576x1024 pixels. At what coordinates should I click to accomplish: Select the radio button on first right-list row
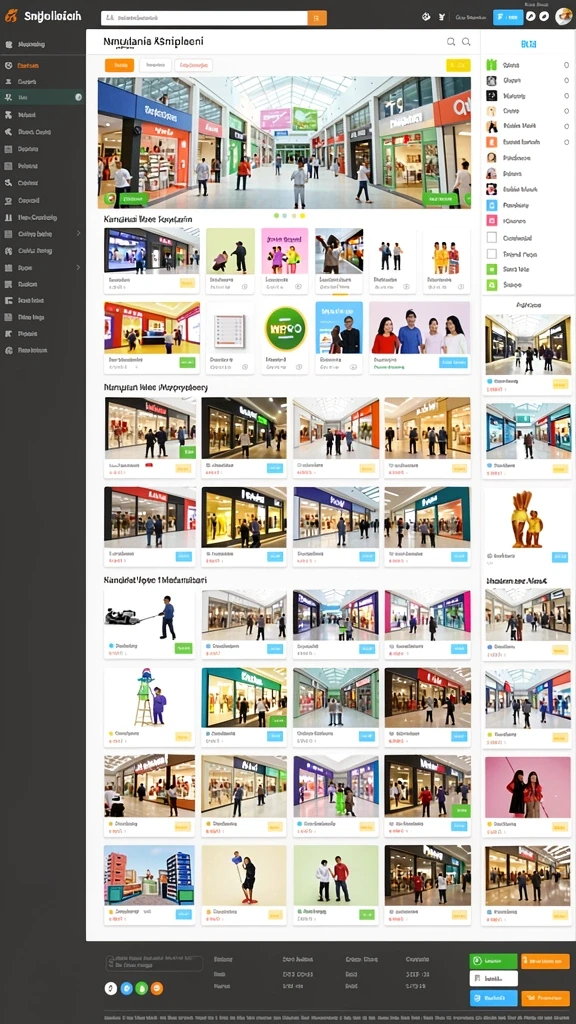566,65
